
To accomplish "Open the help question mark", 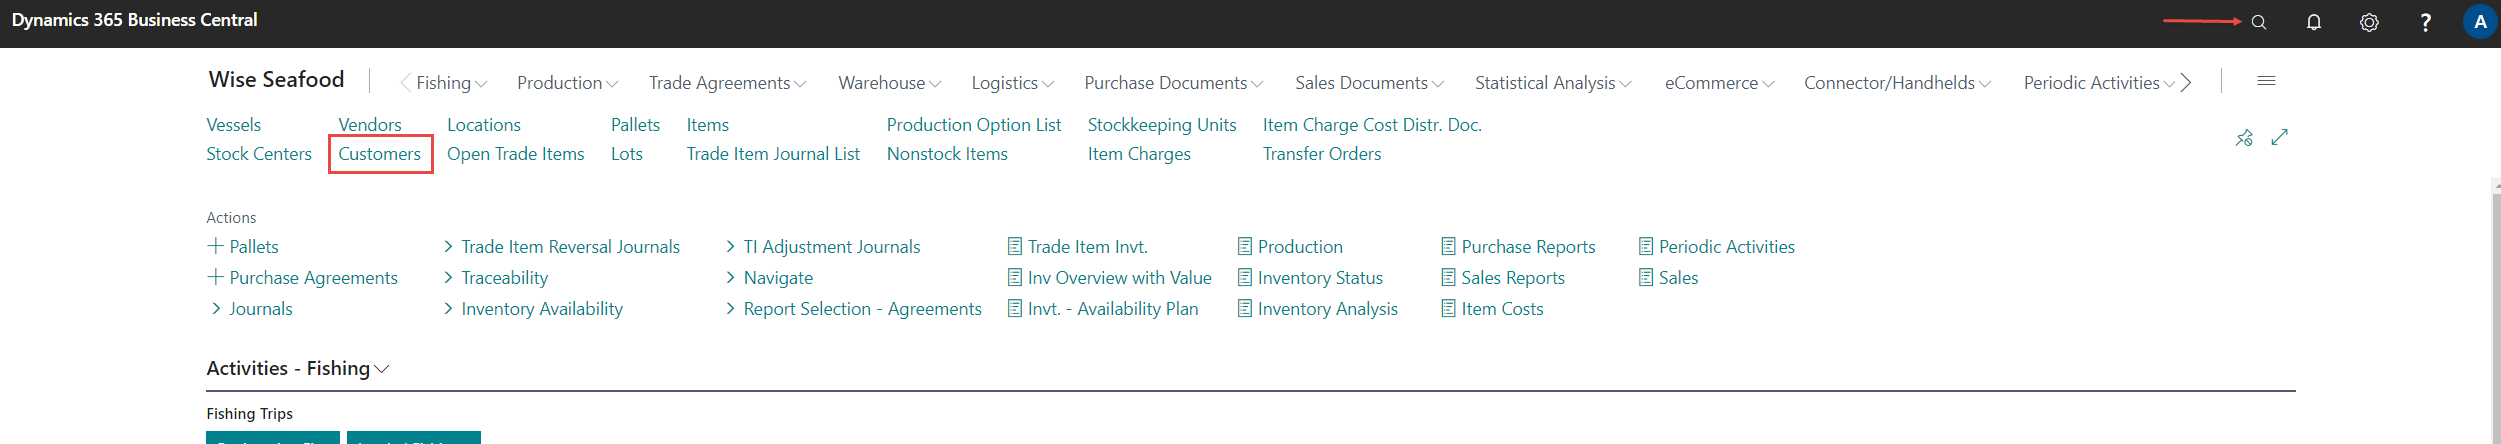I will [2425, 22].
